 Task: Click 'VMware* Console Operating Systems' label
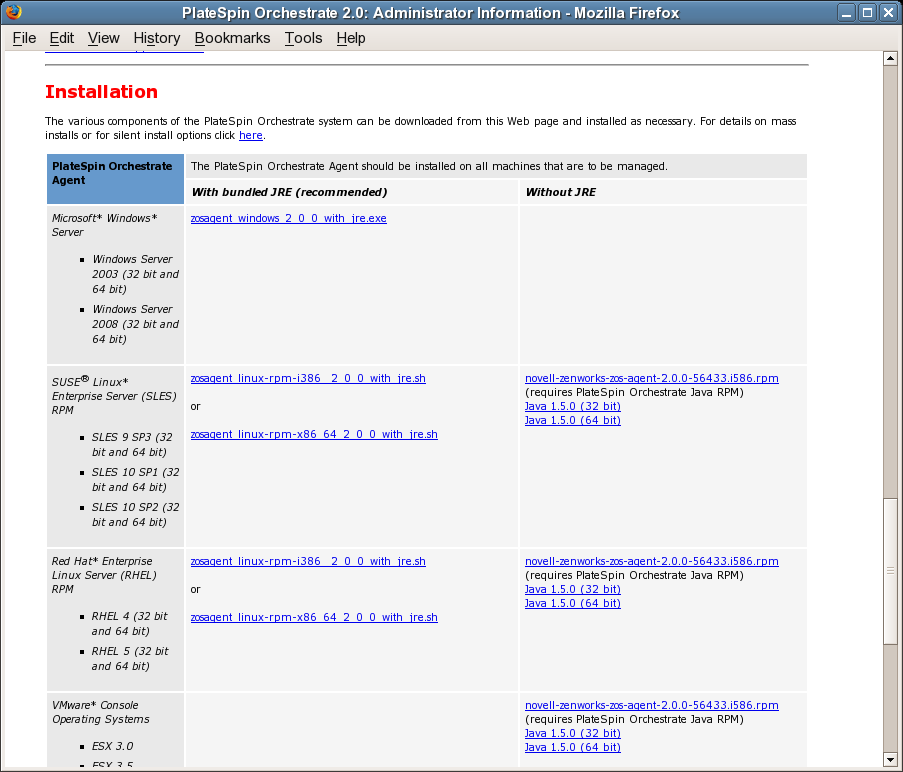pyautogui.click(x=101, y=712)
